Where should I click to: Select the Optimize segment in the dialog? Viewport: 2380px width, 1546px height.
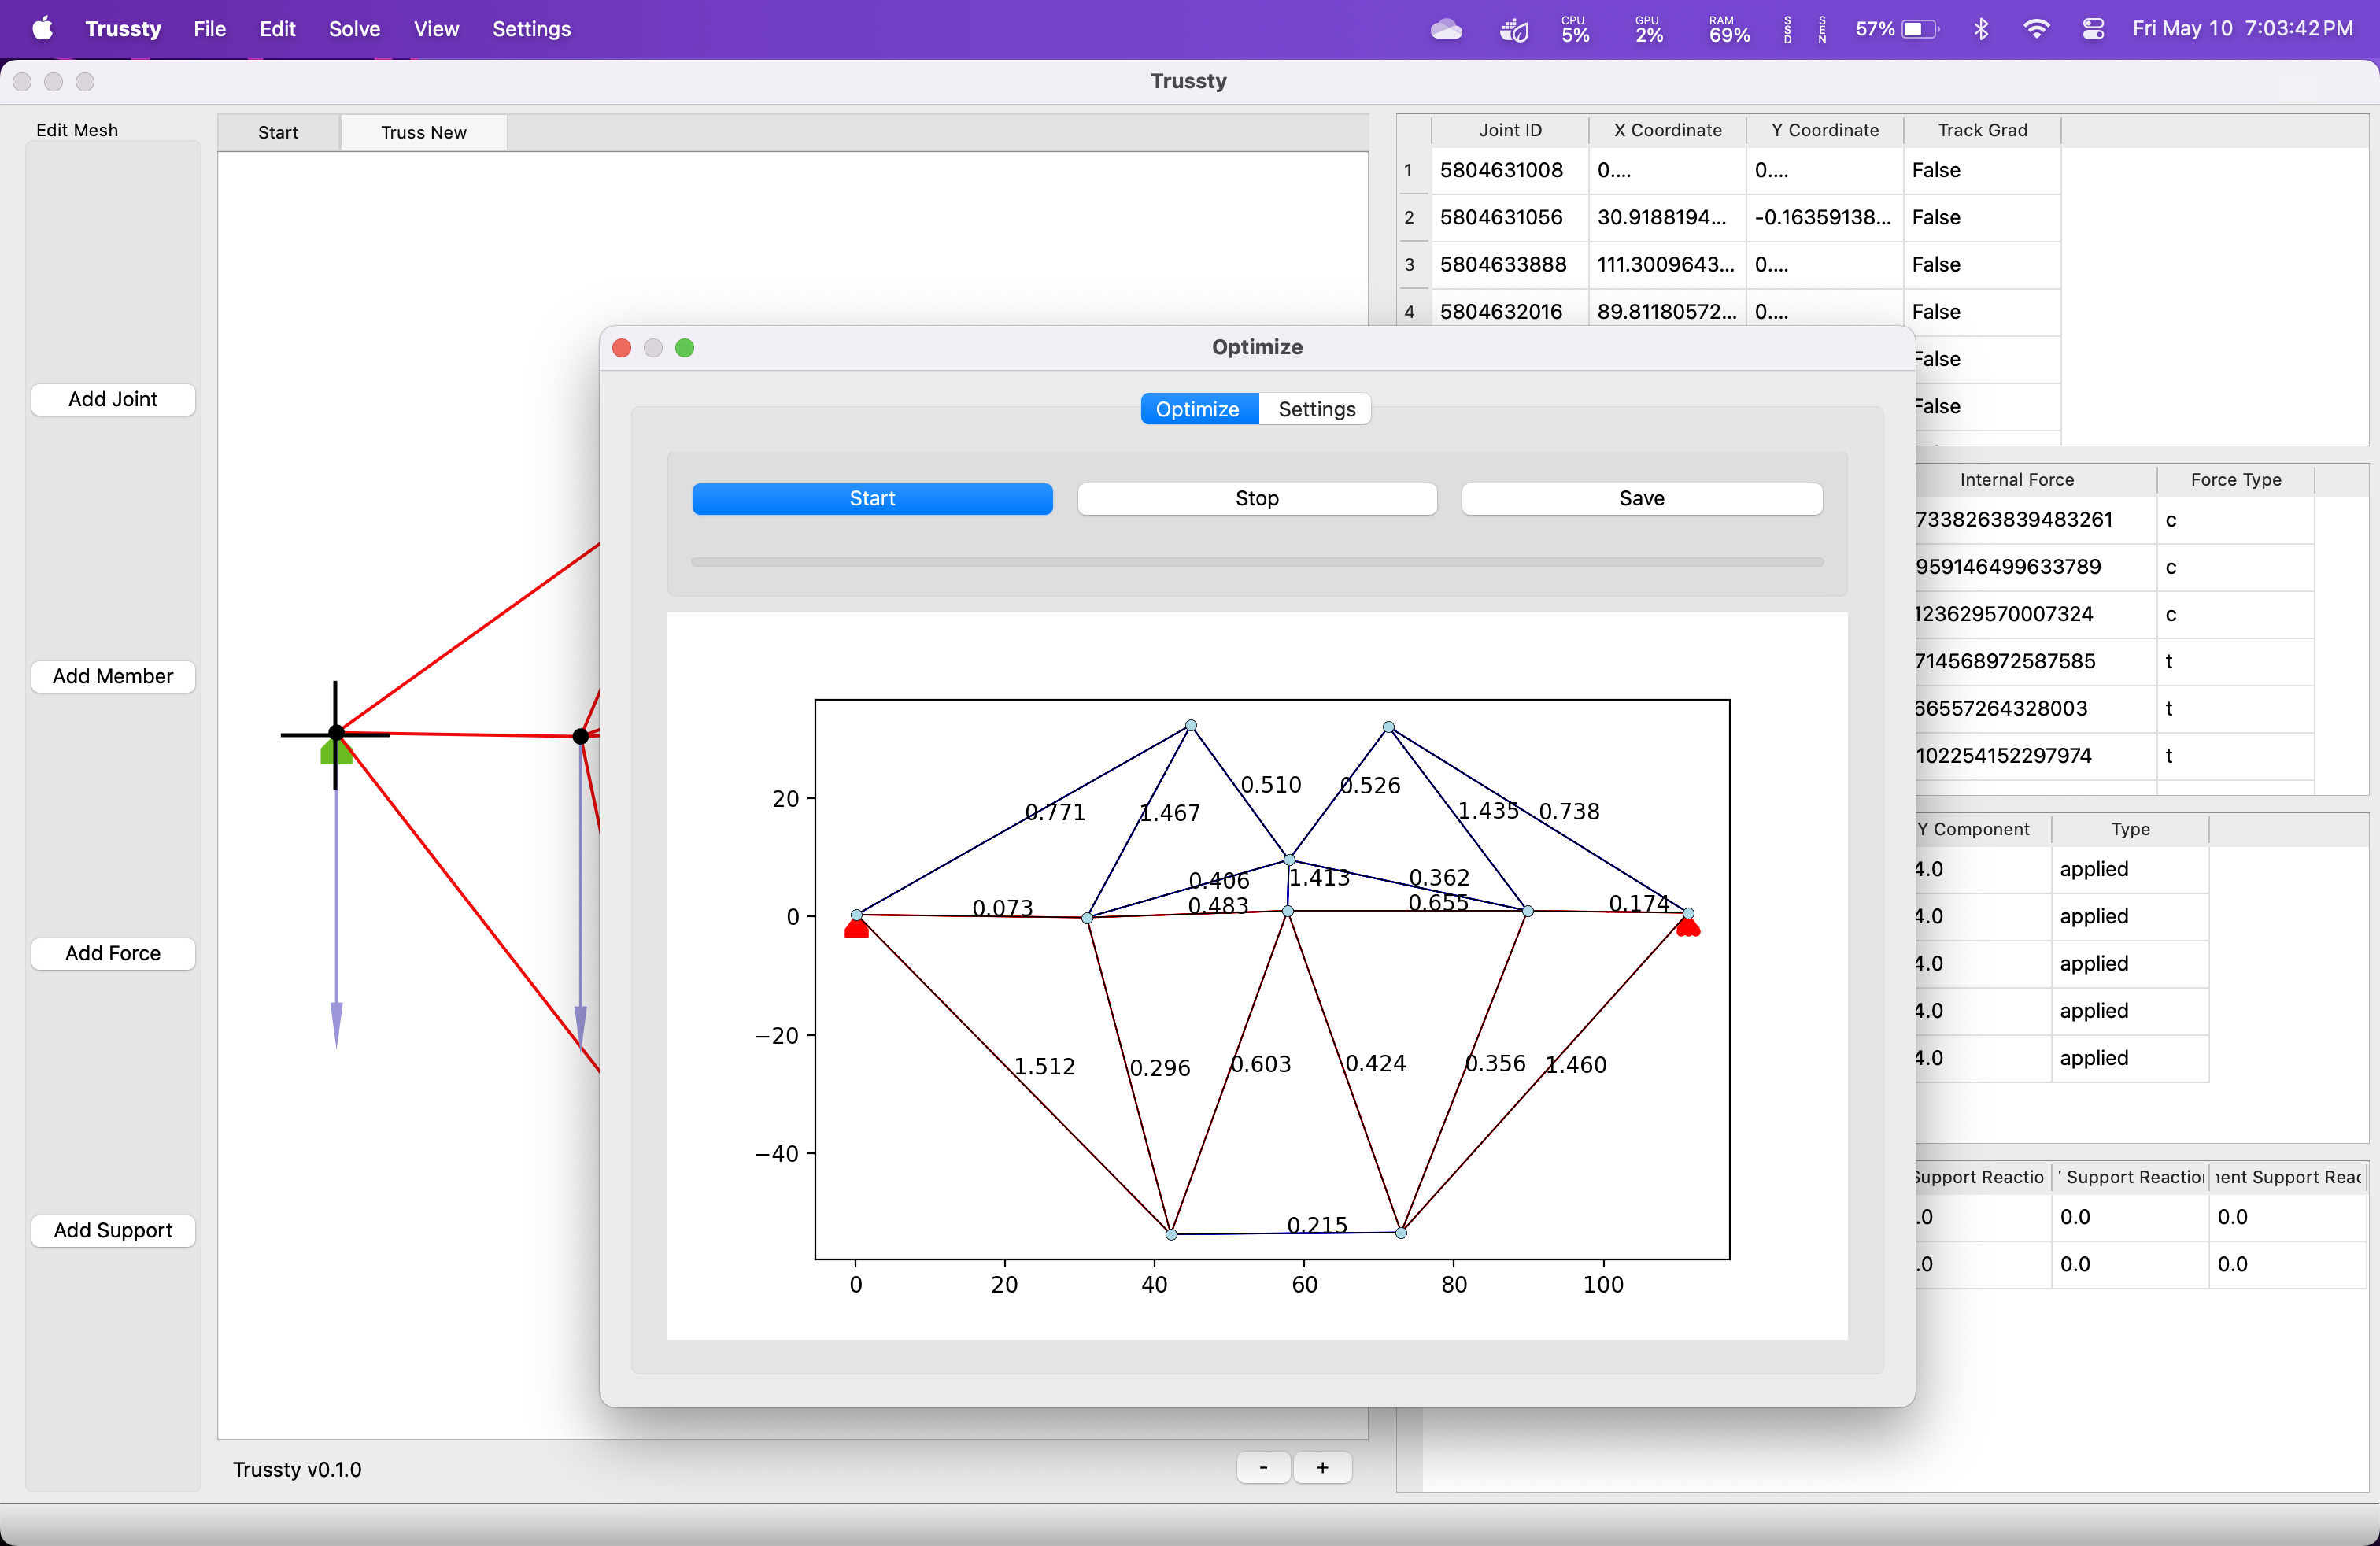[x=1198, y=409]
